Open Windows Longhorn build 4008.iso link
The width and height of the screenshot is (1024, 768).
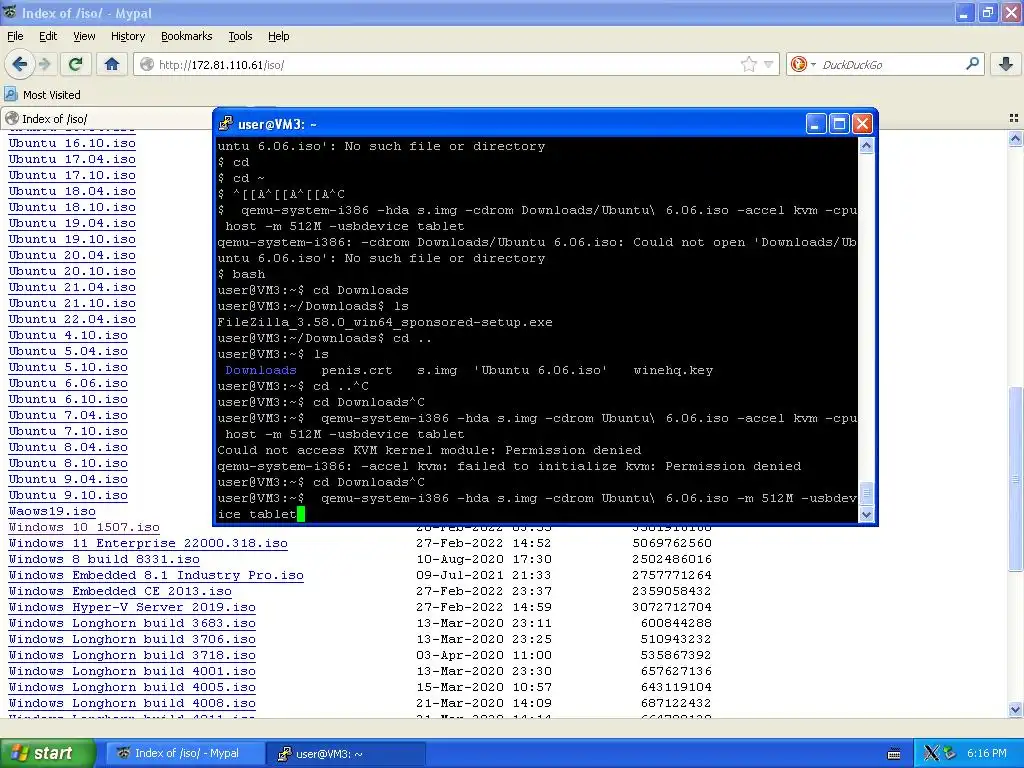tap(132, 703)
